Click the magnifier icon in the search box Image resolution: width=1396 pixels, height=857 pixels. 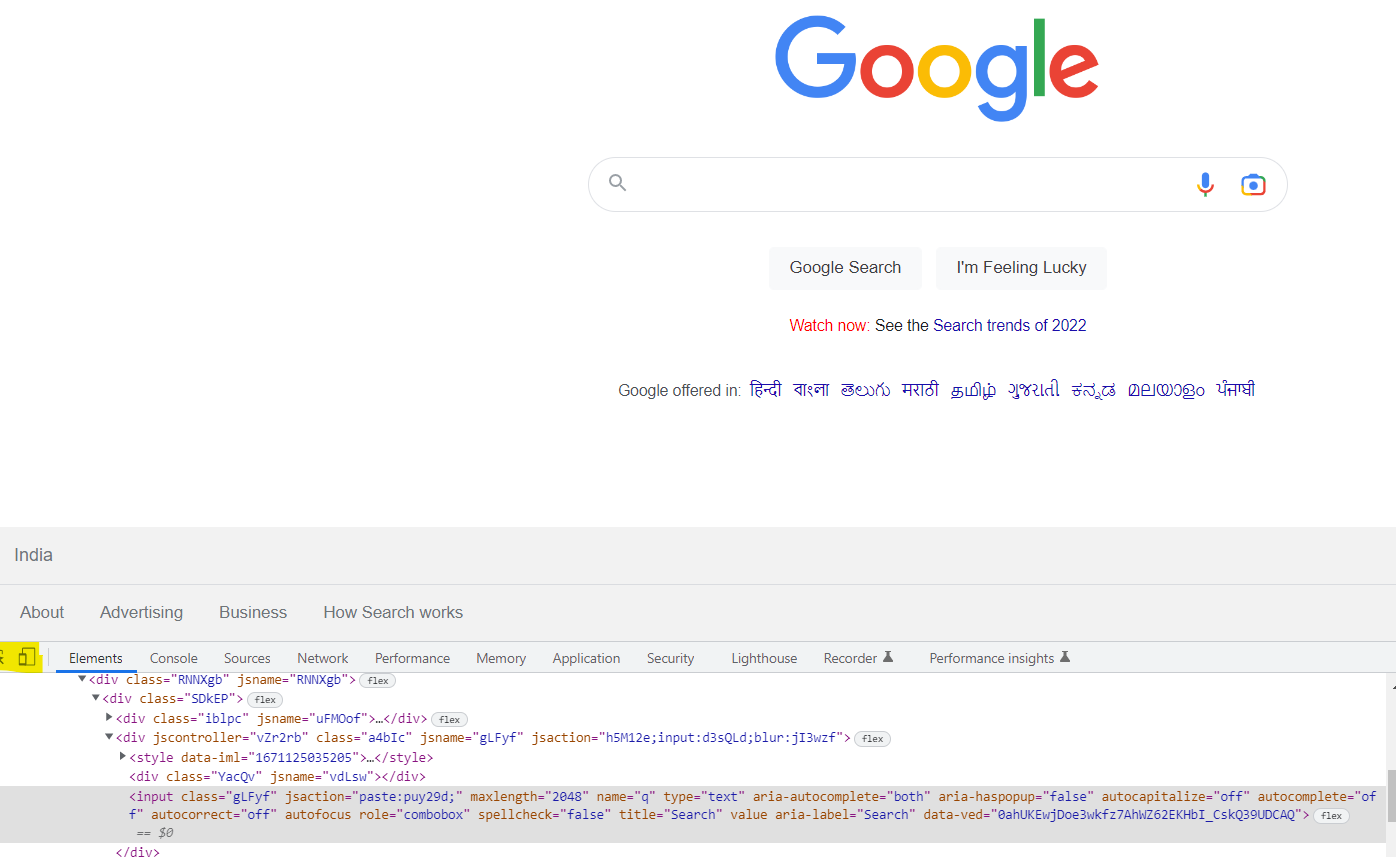click(617, 183)
